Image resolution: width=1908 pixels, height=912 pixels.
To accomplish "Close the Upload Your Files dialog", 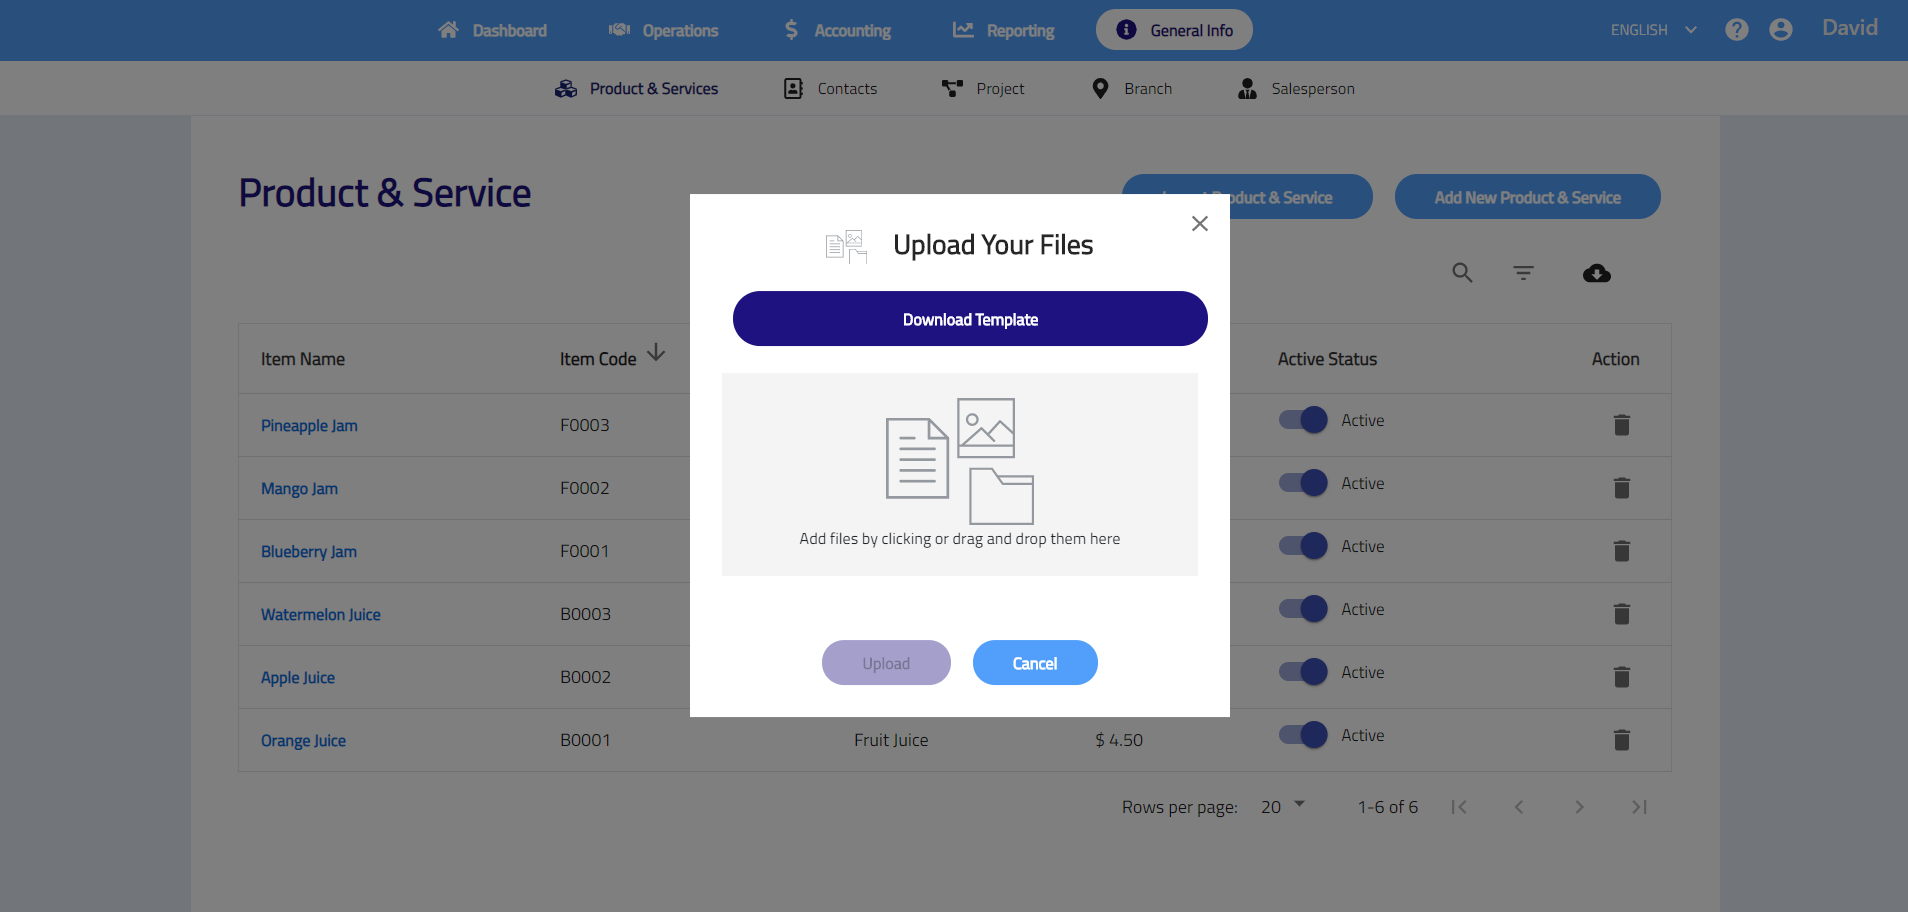I will click(x=1199, y=224).
